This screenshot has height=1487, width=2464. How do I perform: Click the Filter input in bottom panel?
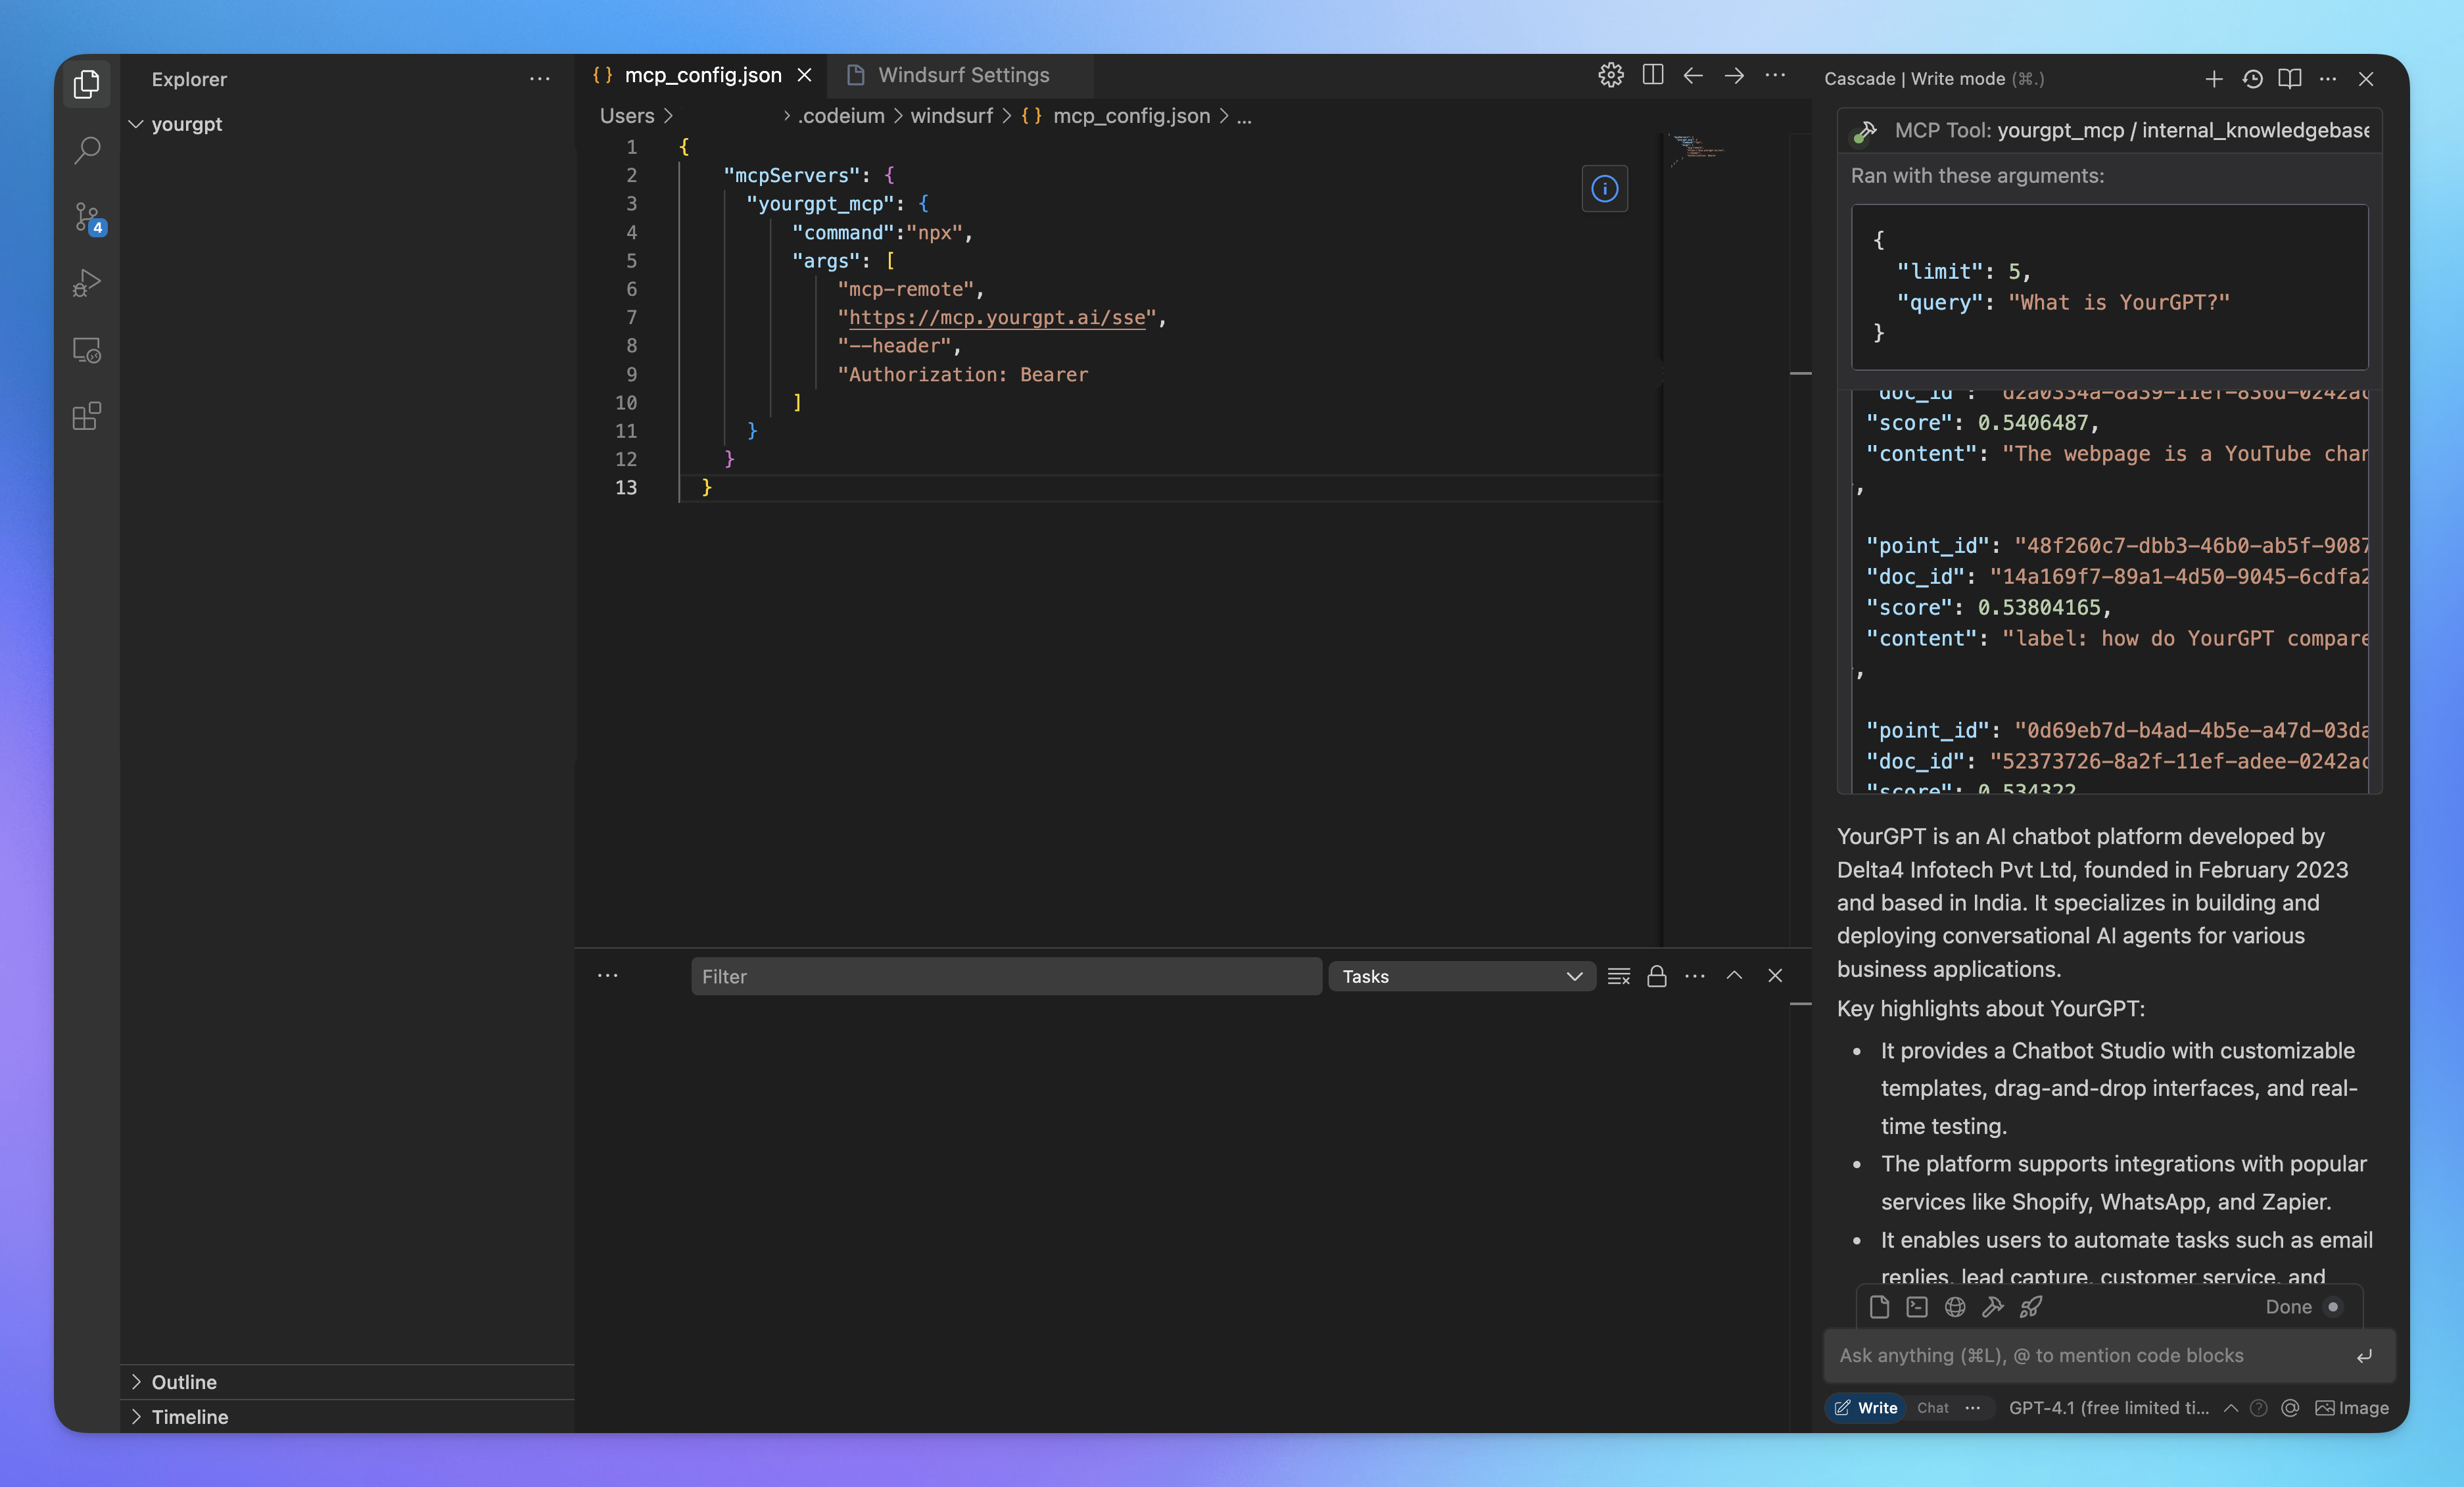click(1006, 976)
